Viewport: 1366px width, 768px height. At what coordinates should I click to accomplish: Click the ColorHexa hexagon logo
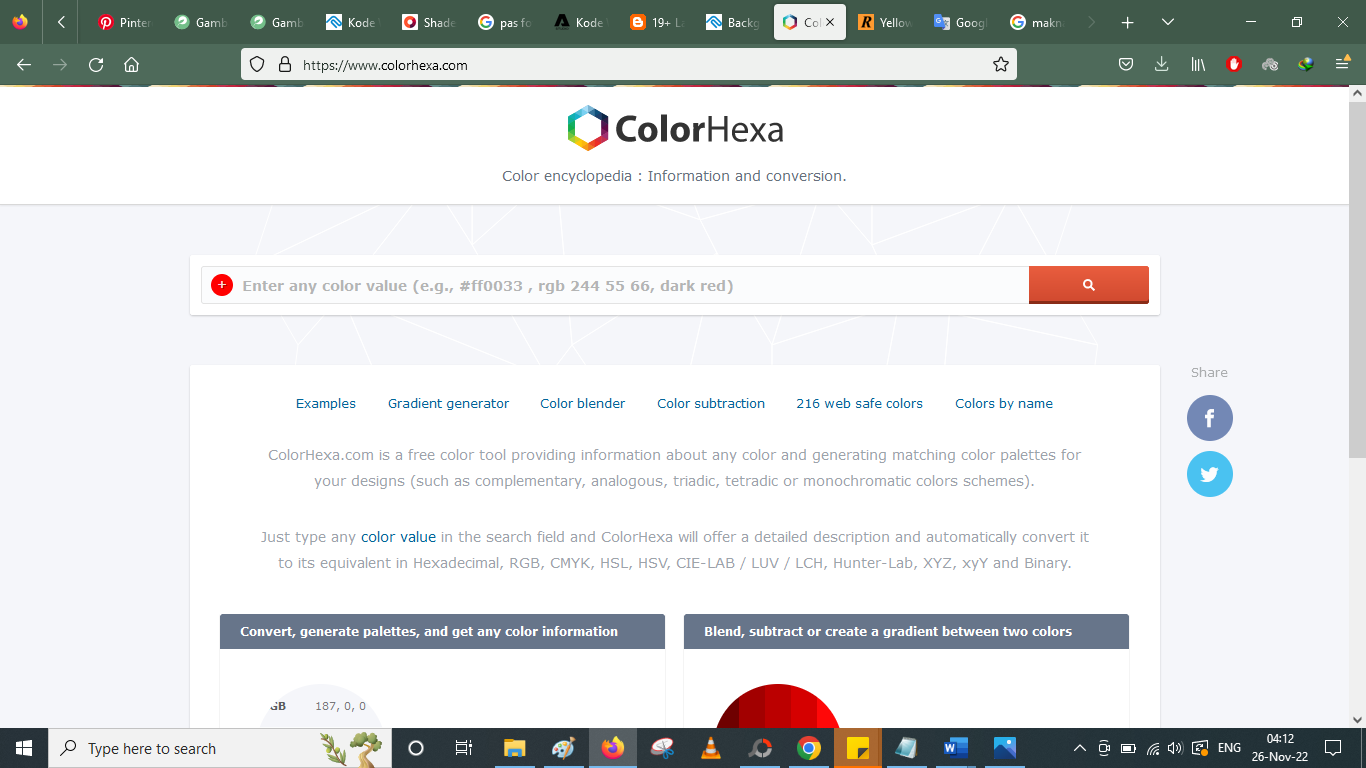tap(587, 128)
